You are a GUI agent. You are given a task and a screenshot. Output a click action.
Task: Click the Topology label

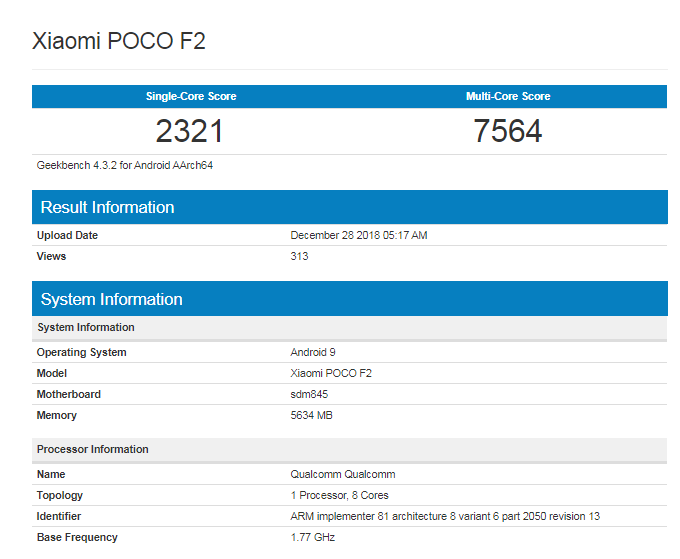tap(59, 495)
